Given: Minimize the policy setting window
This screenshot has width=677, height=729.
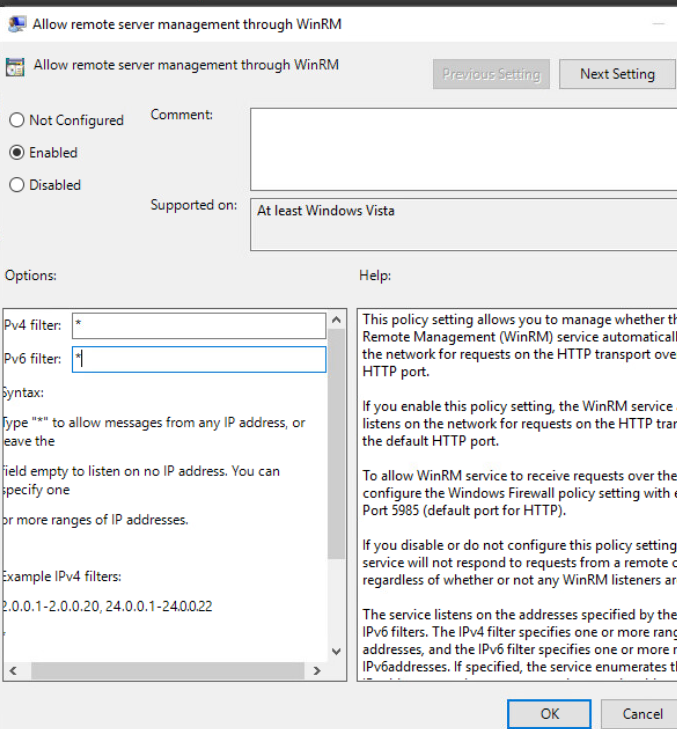Looking at the screenshot, I should click(657, 24).
